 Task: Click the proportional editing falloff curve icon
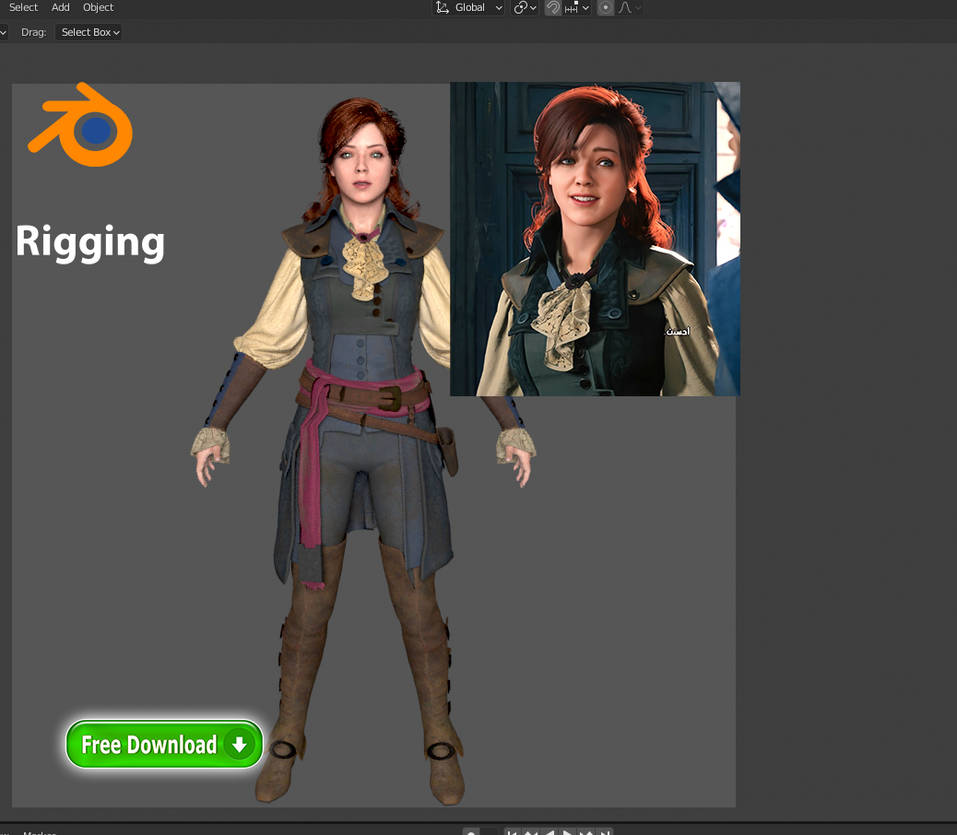(x=626, y=8)
